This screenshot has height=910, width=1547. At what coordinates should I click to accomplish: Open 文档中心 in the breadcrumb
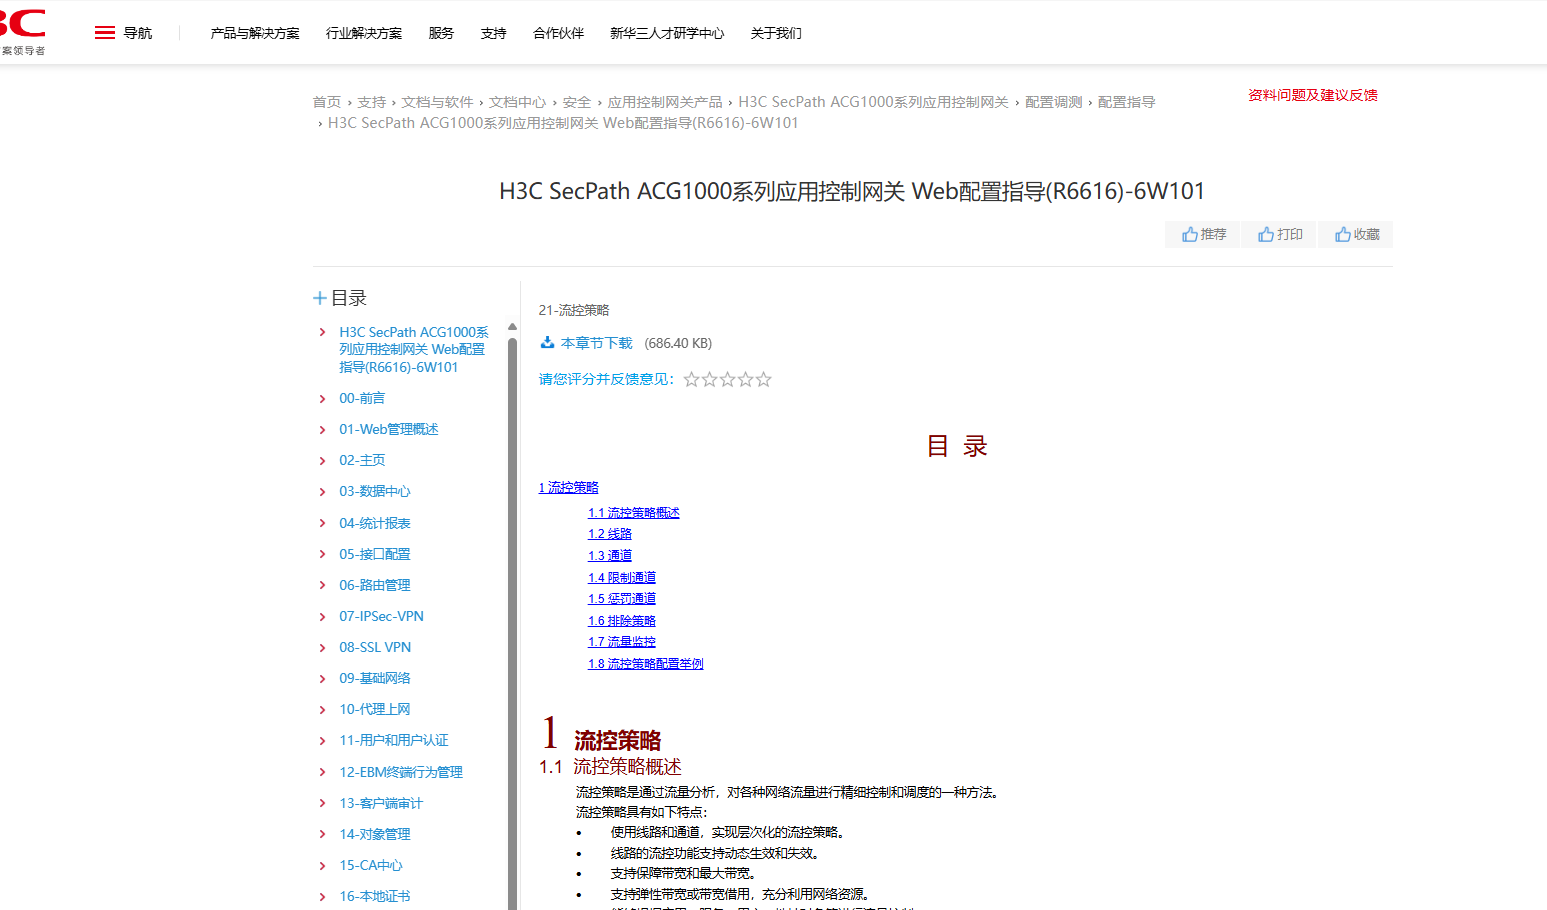pos(517,102)
